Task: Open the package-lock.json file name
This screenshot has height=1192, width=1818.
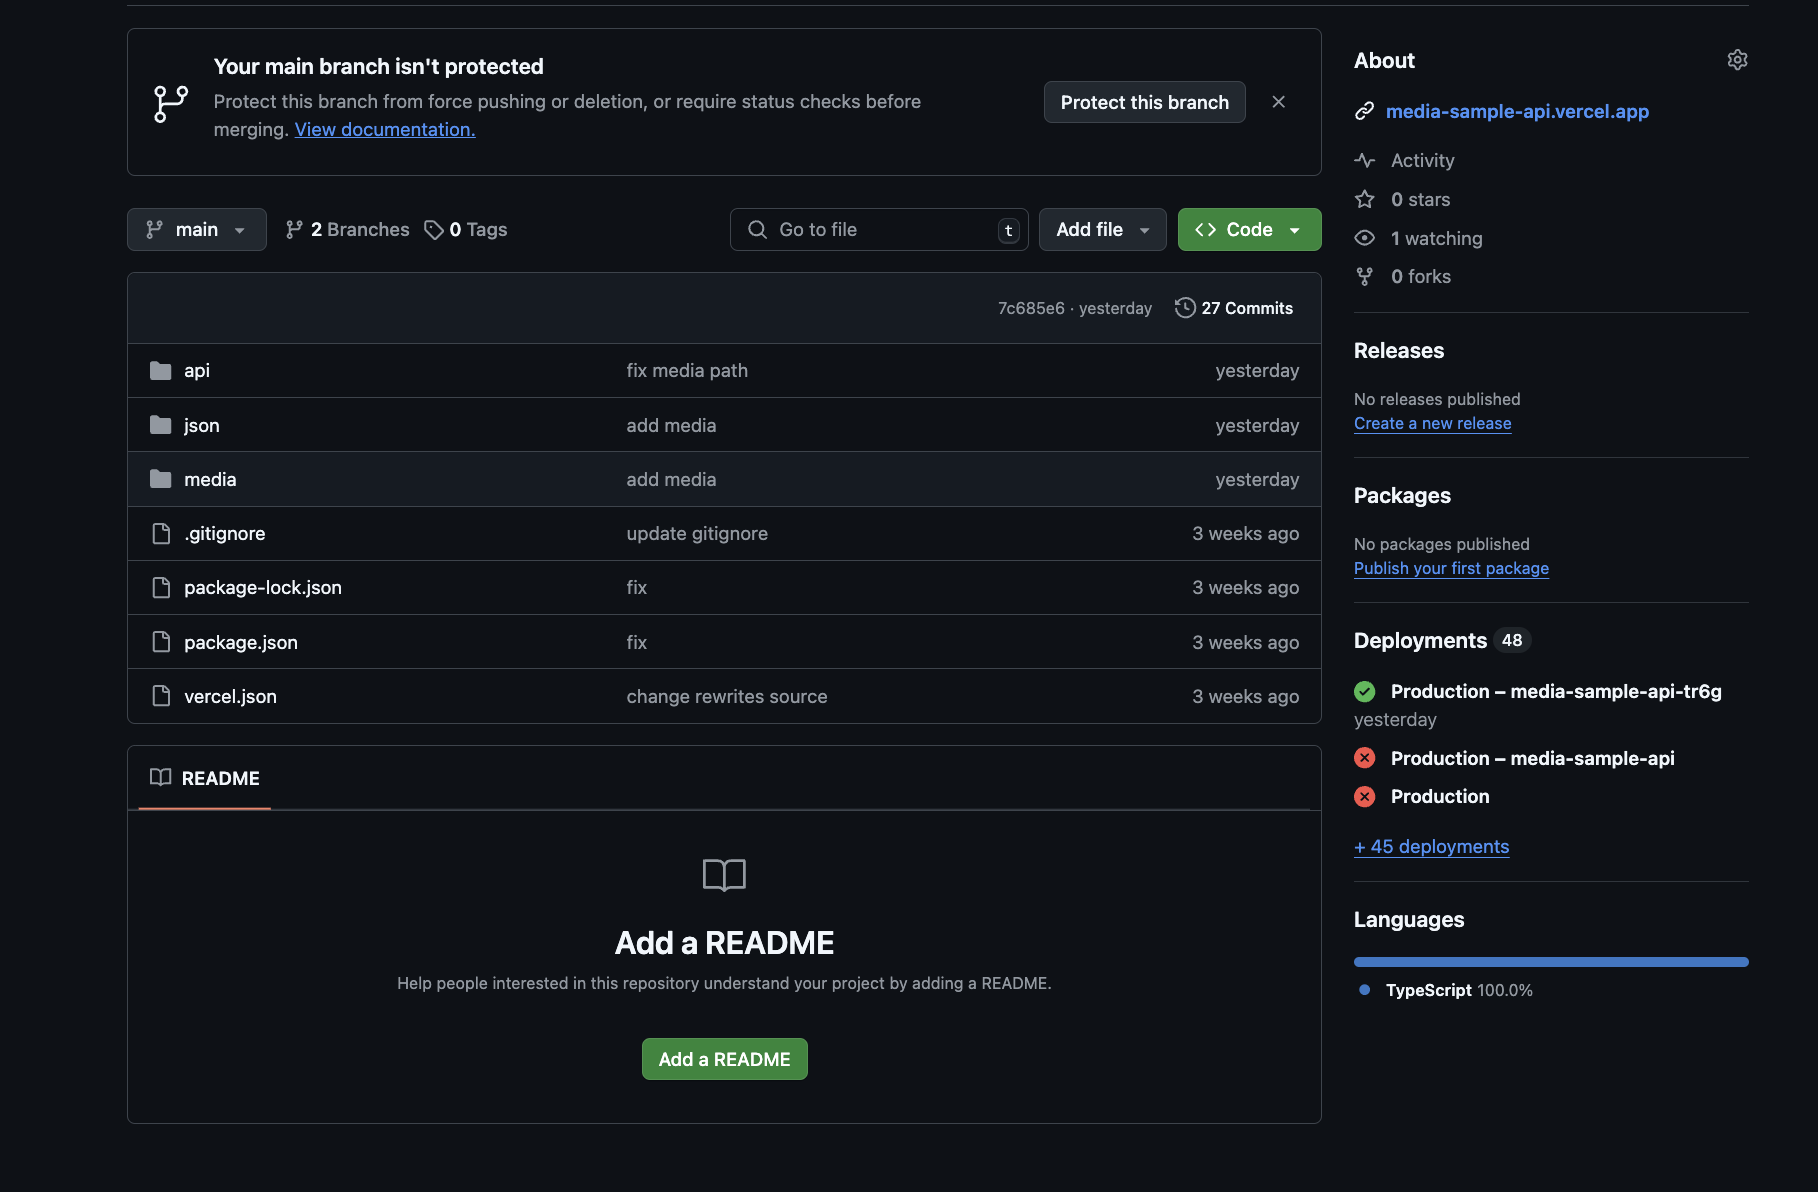Action: (263, 587)
